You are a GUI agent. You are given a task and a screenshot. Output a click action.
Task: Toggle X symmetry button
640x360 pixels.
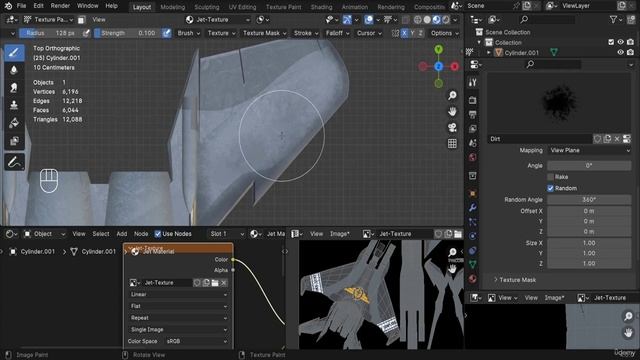[404, 33]
